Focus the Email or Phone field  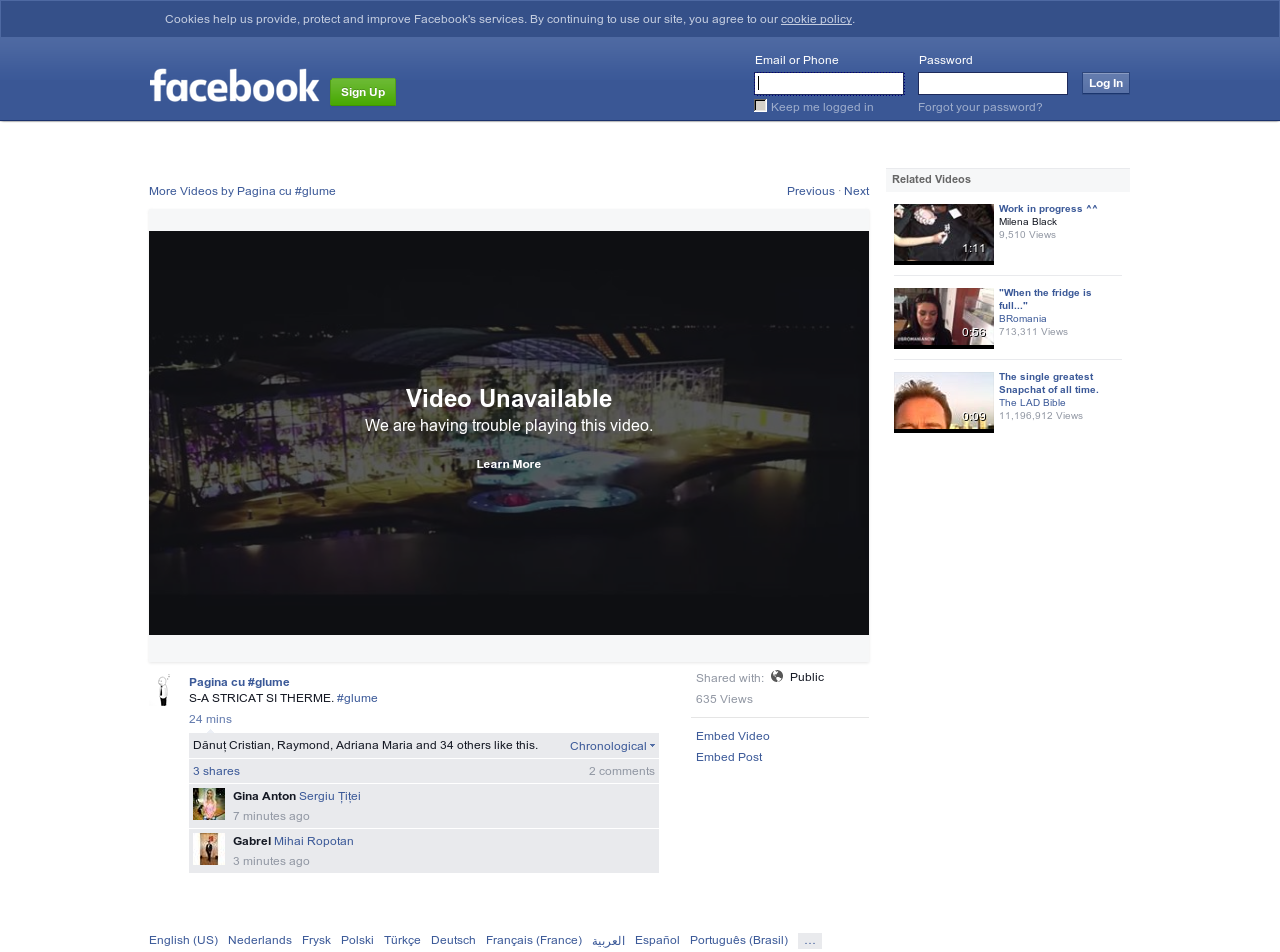[x=829, y=83]
